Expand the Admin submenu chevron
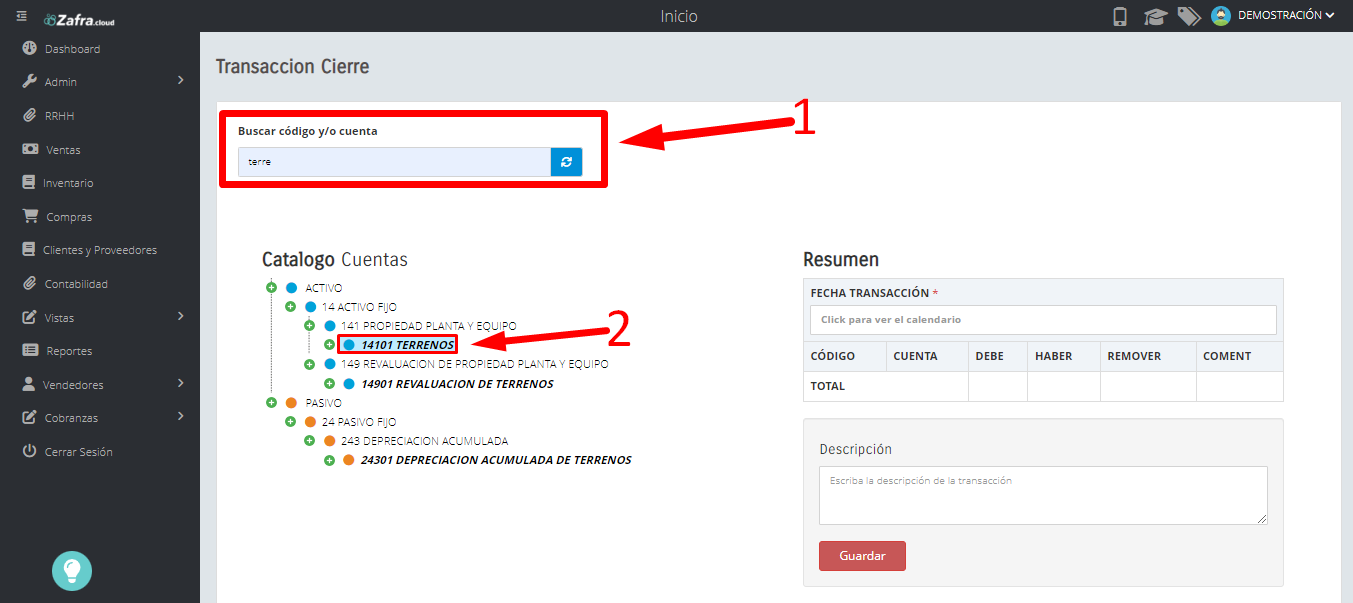Image resolution: width=1353 pixels, height=603 pixels. pyautogui.click(x=181, y=81)
